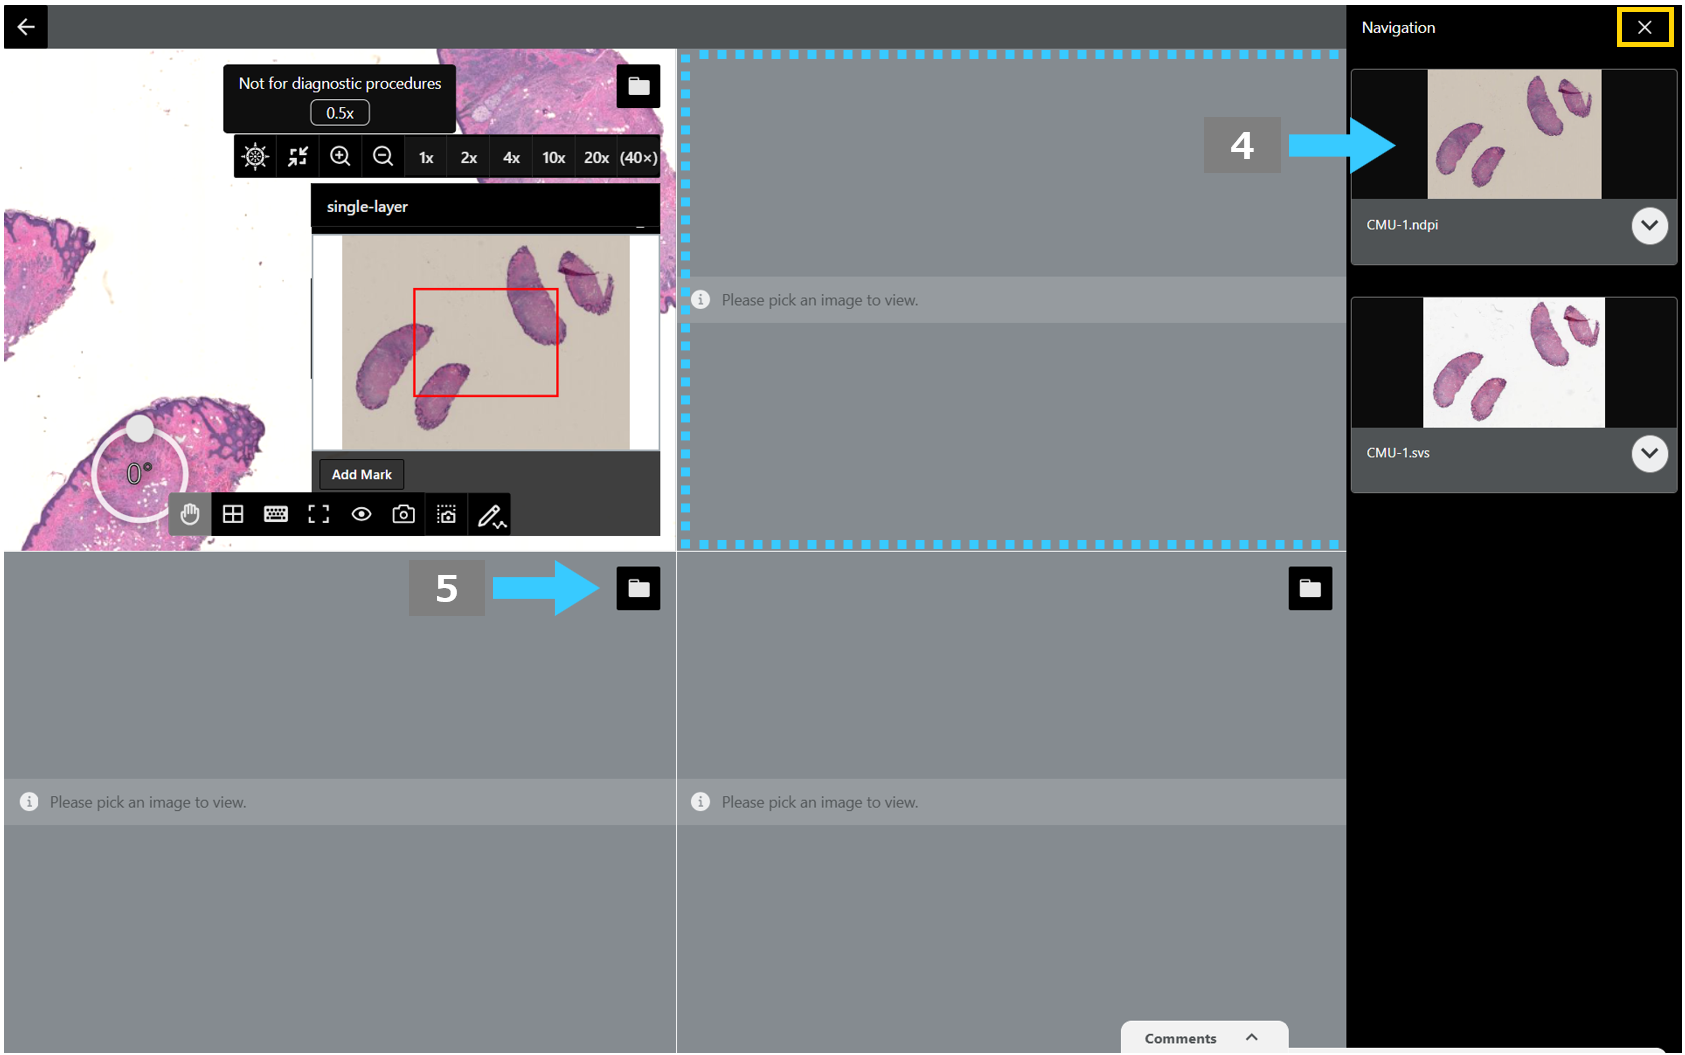Click the region capture icon
Screen dimensions: 1685x1055
[447, 514]
